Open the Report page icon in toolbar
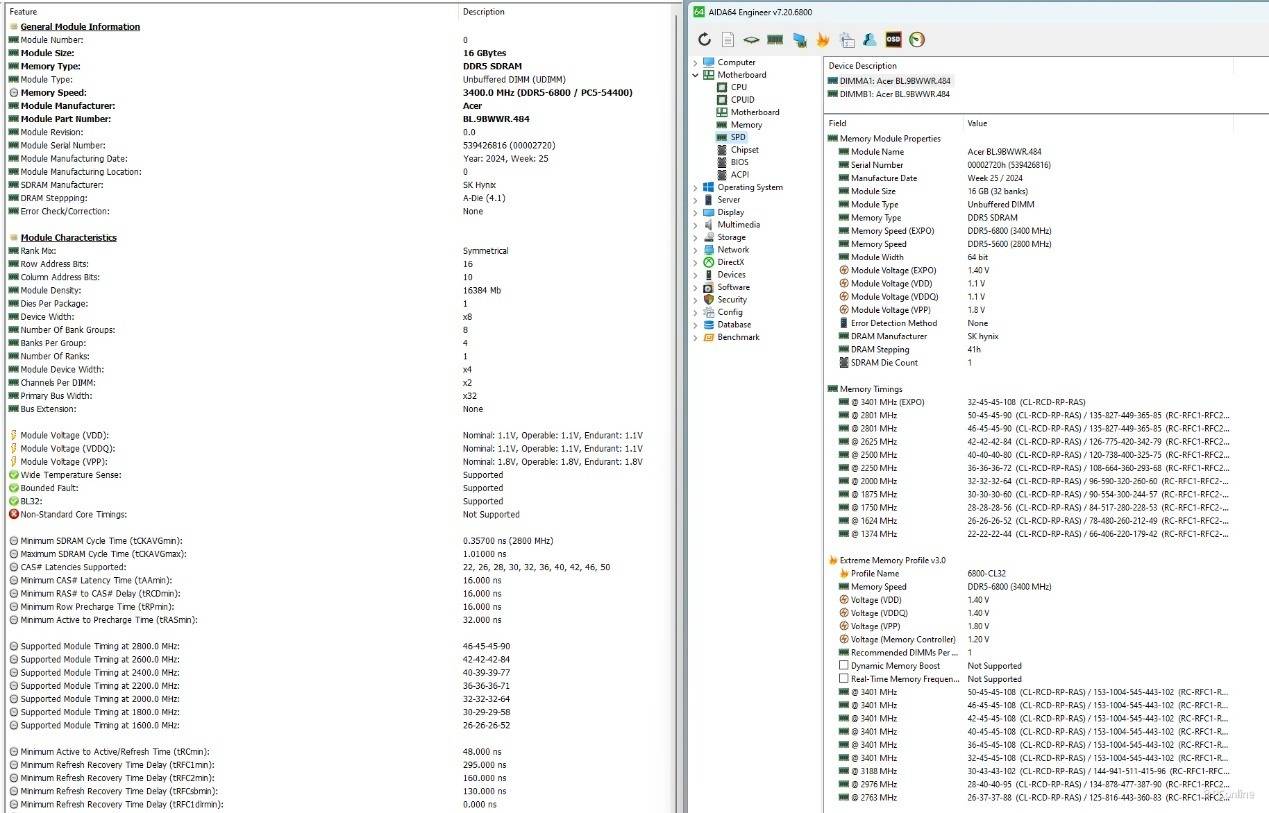This screenshot has height=813, width=1269. tap(728, 40)
